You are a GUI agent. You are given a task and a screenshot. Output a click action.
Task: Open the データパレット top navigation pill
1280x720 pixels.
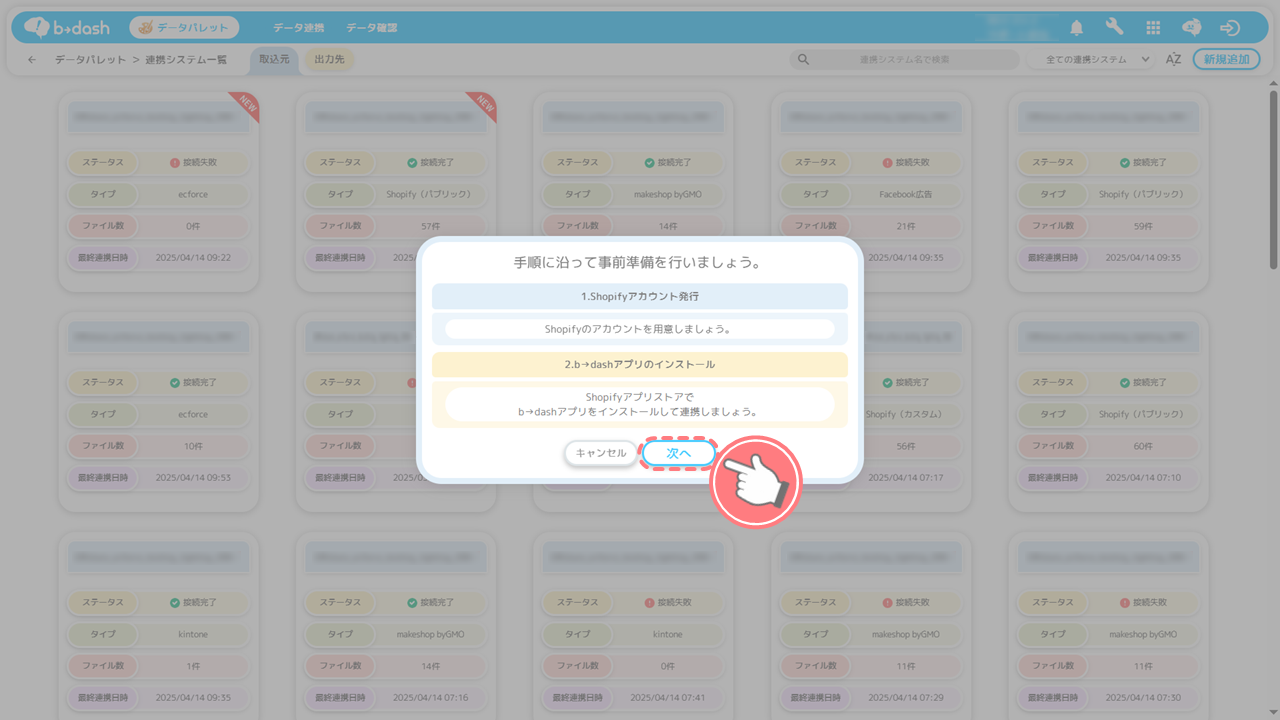pos(184,28)
